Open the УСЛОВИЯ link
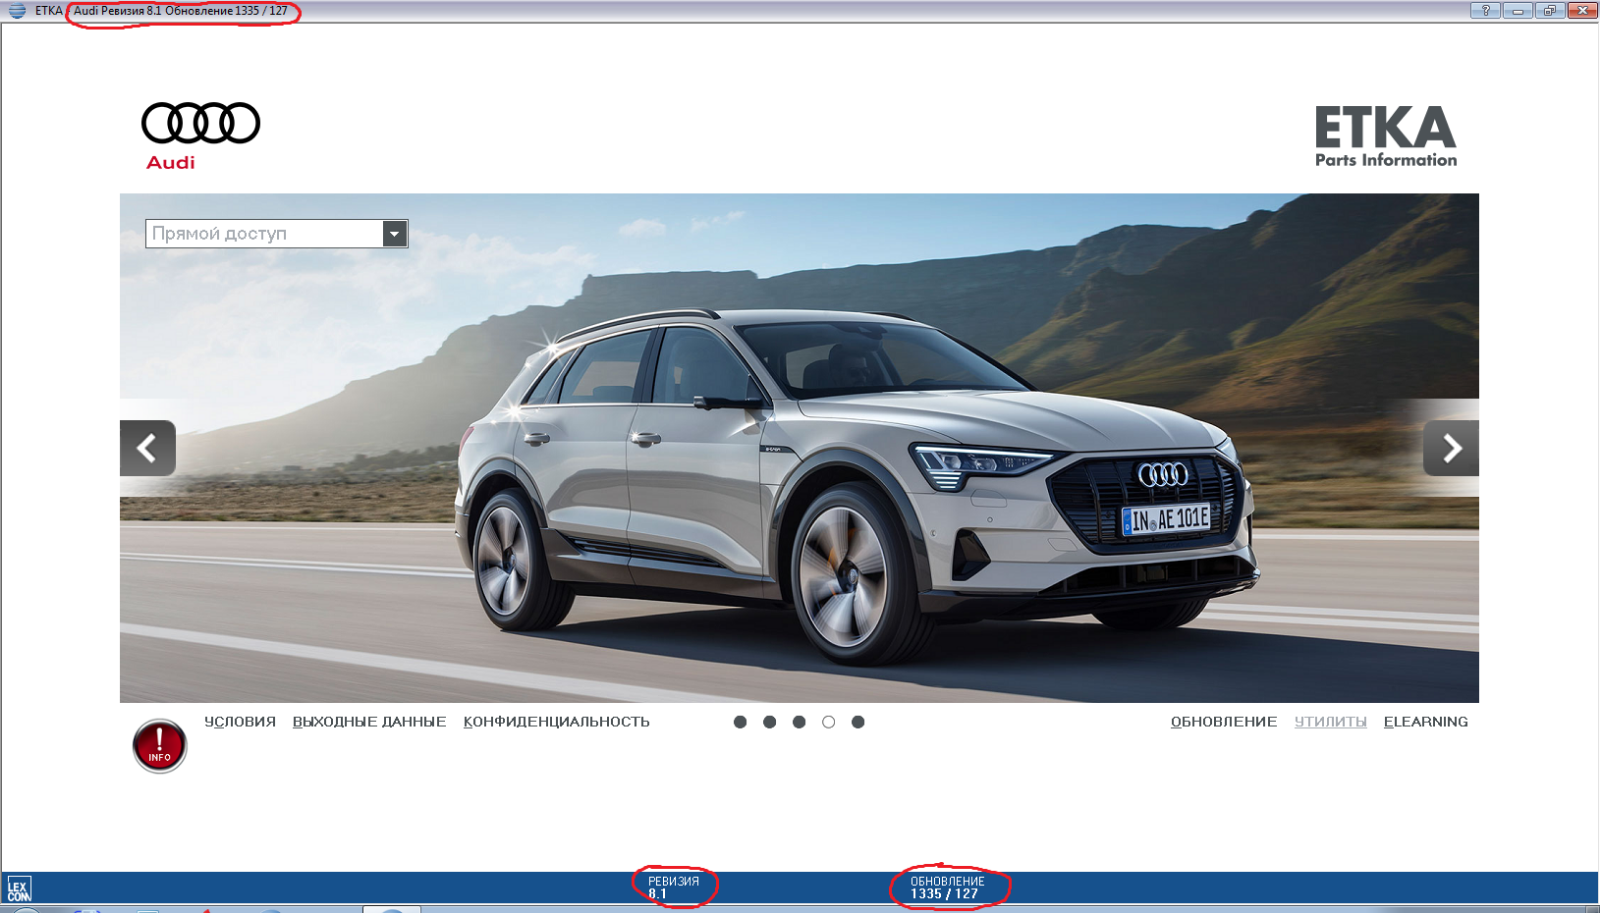This screenshot has height=913, width=1600. (240, 722)
